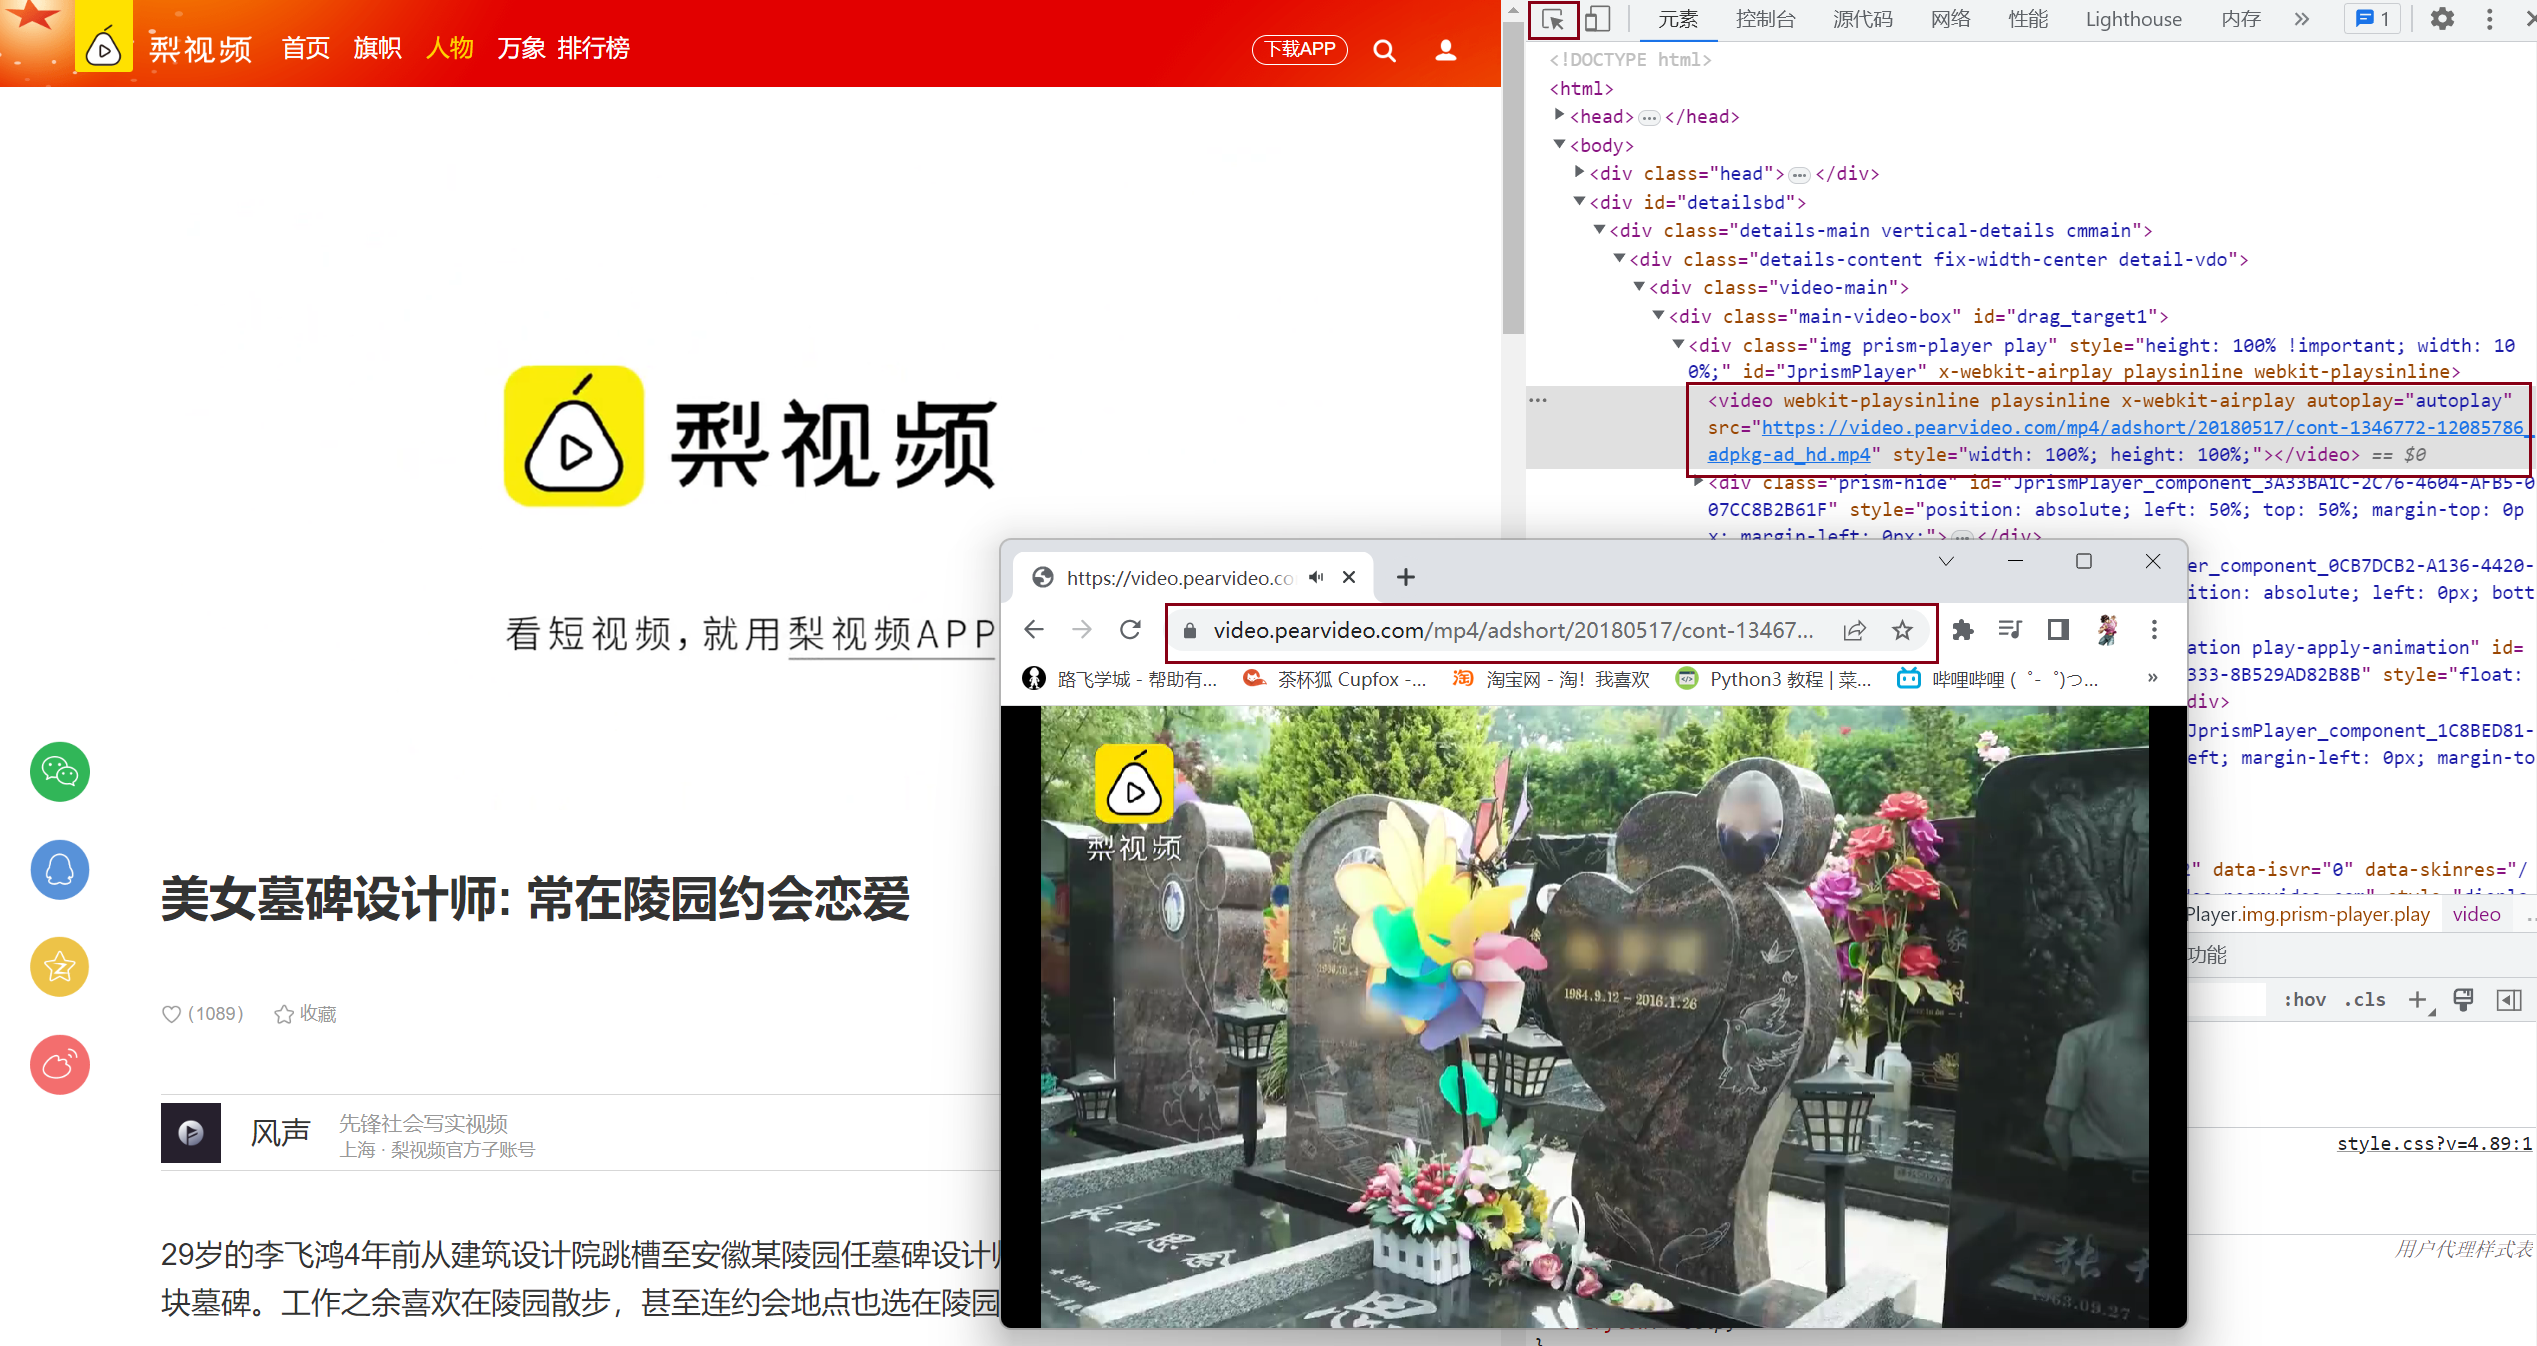2537x1346 pixels.
Task: Switch to the 性能 tab
Action: coord(2028,19)
